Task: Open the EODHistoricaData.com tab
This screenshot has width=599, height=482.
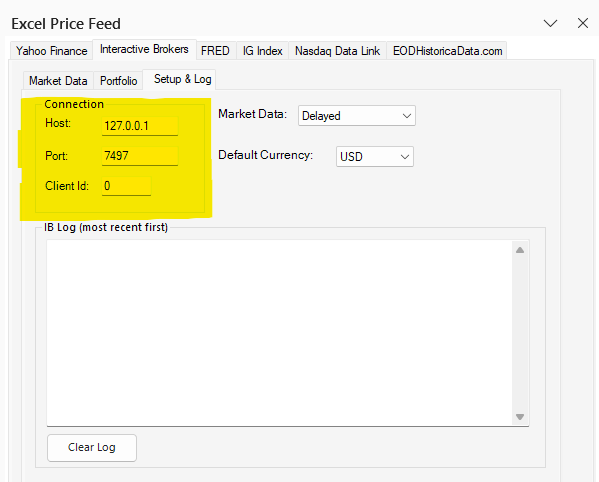Action: pyautogui.click(x=447, y=51)
